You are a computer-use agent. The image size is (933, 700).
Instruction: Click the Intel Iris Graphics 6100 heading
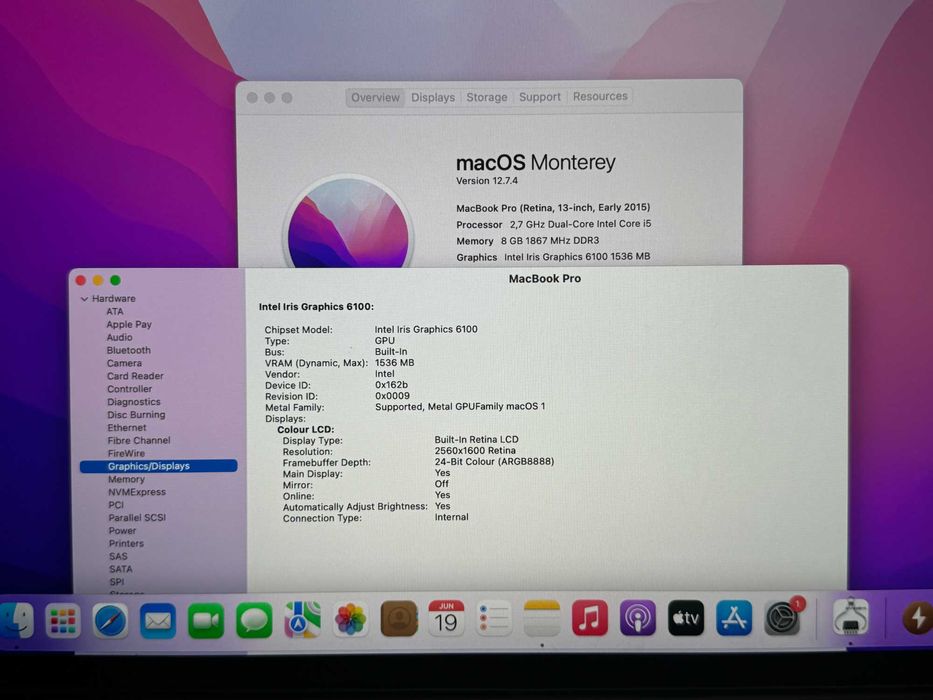(x=316, y=307)
